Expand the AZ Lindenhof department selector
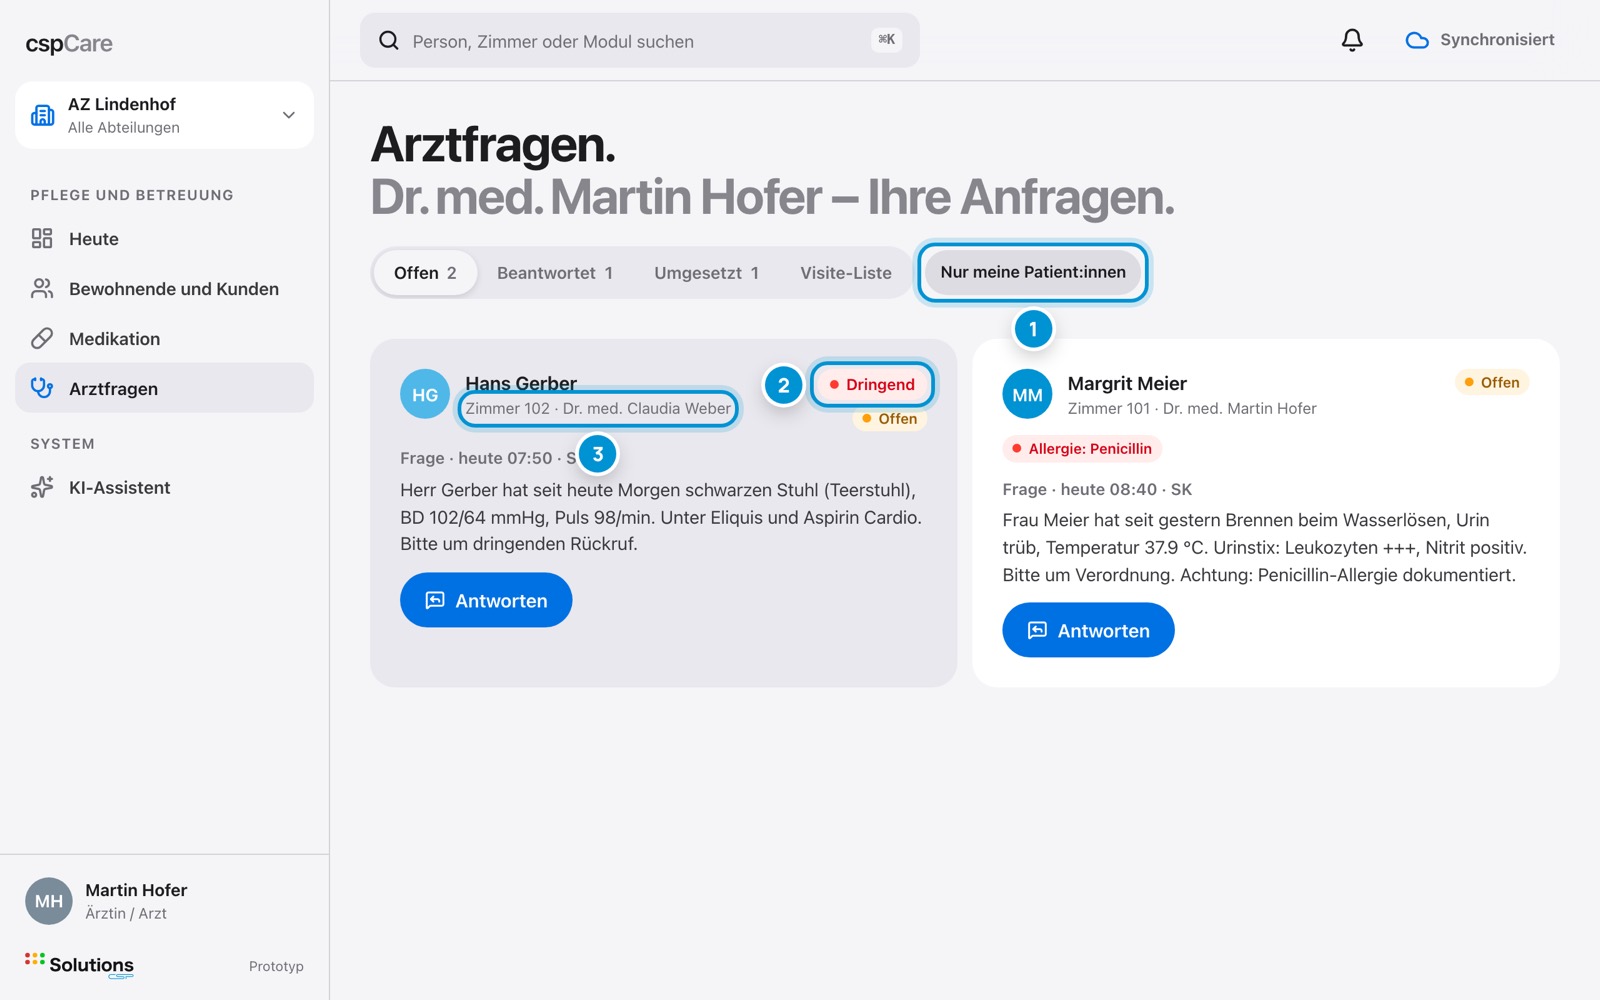Image resolution: width=1600 pixels, height=1000 pixels. click(x=164, y=115)
